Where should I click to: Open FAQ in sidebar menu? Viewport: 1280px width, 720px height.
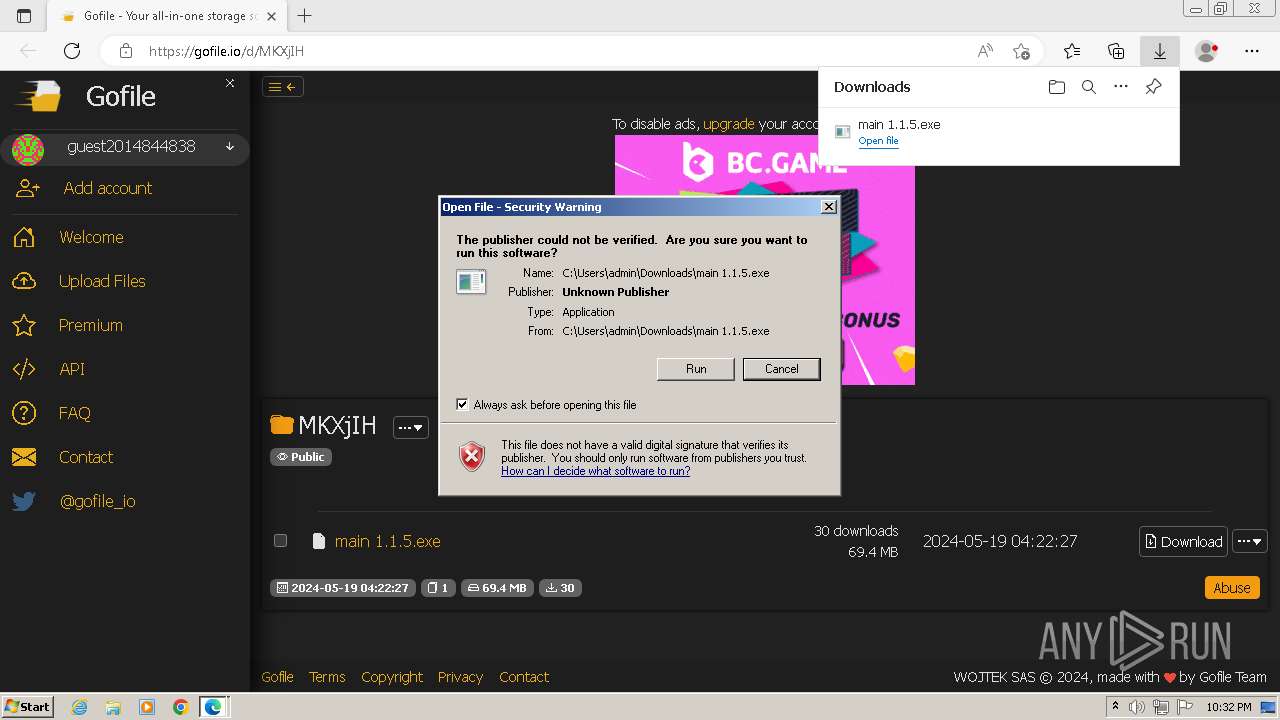75,413
